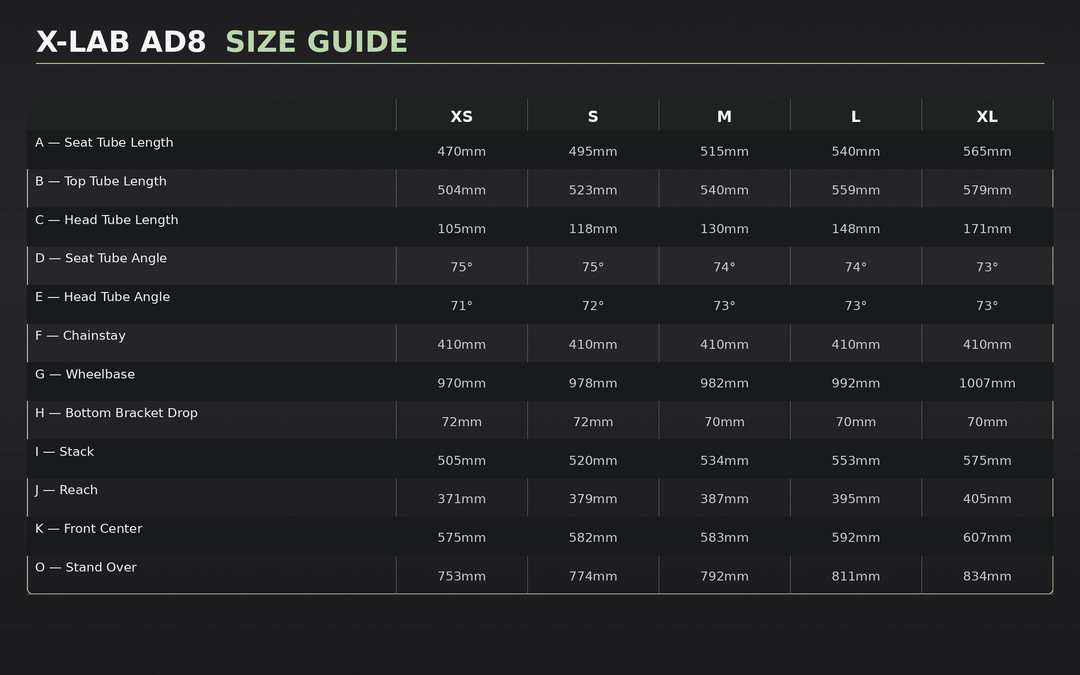This screenshot has width=1080, height=675.
Task: Click the SIZE GUIDE heading
Action: point(316,42)
